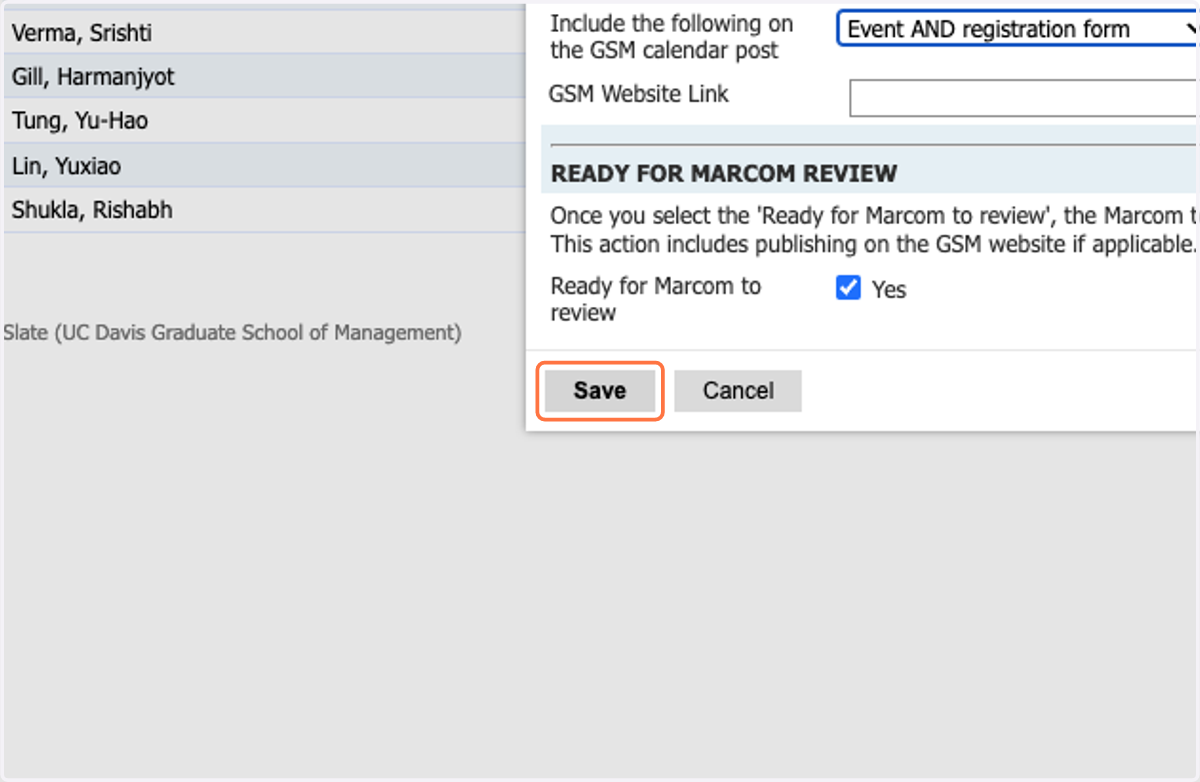Select the row Shukla, Rishabh
This screenshot has height=782, width=1200.
[265, 209]
